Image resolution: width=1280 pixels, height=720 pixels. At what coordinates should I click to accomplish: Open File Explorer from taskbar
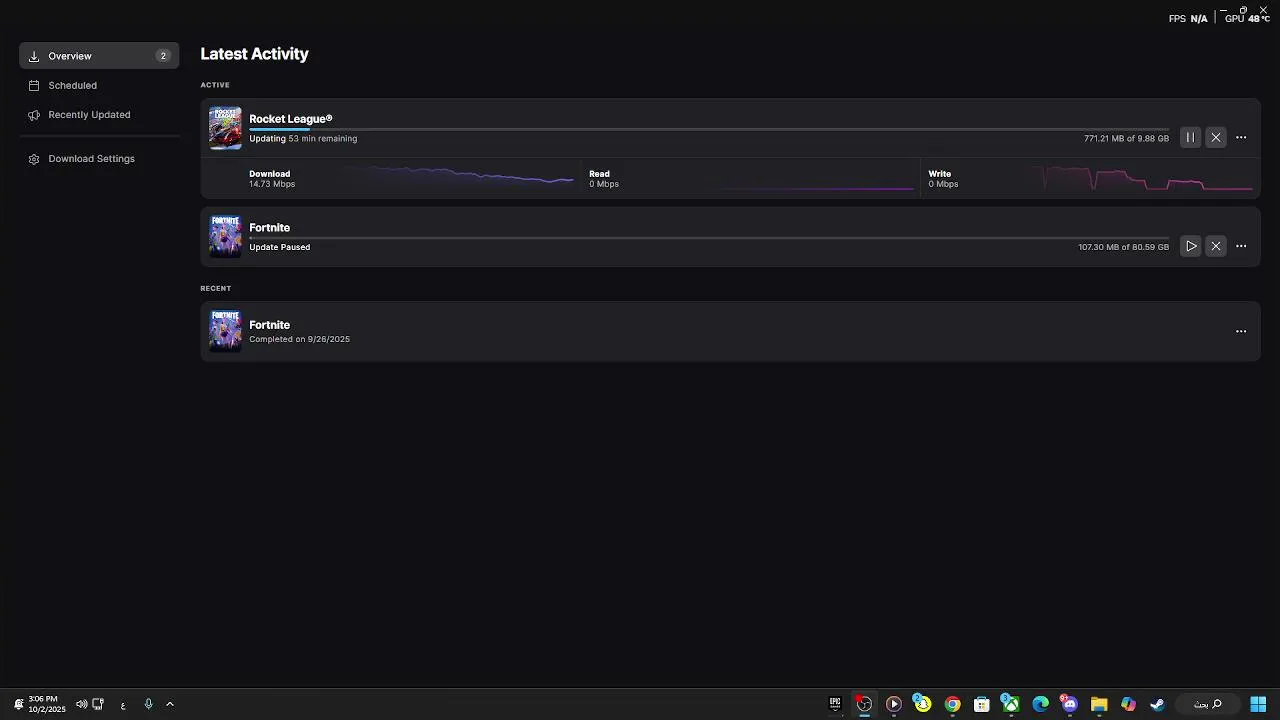[x=1099, y=704]
